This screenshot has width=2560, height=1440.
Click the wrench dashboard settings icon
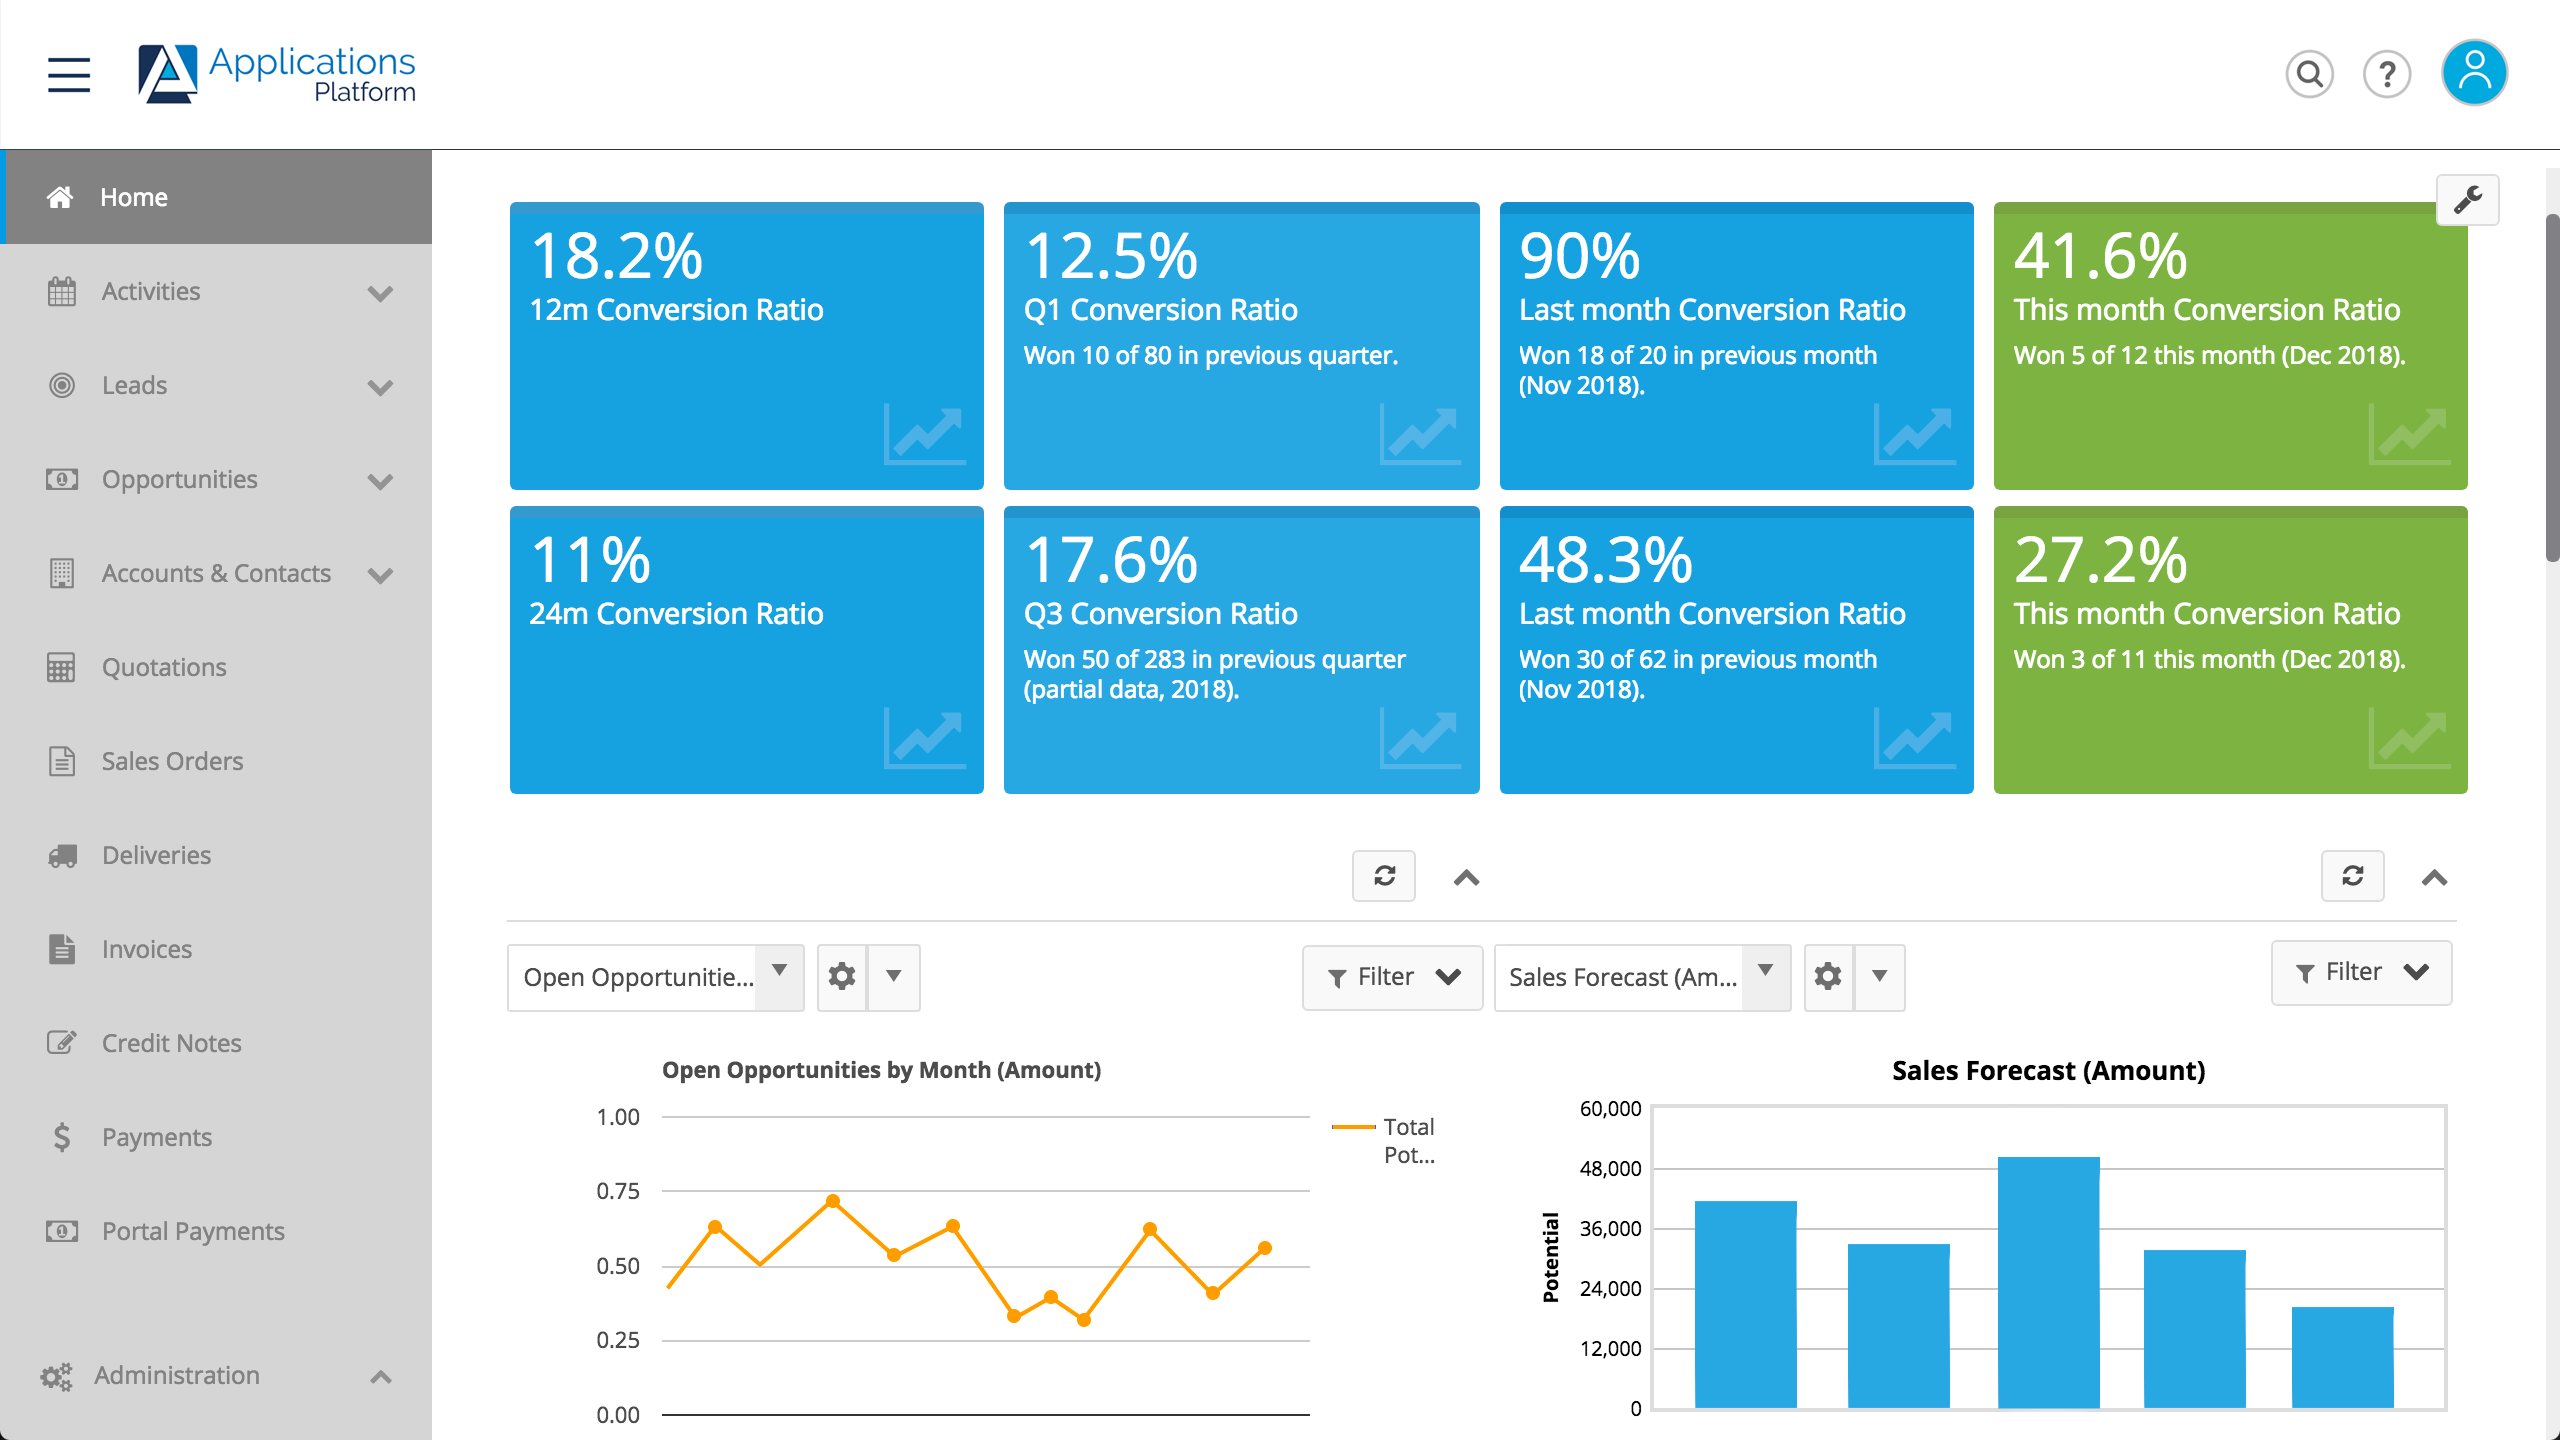pos(2467,200)
